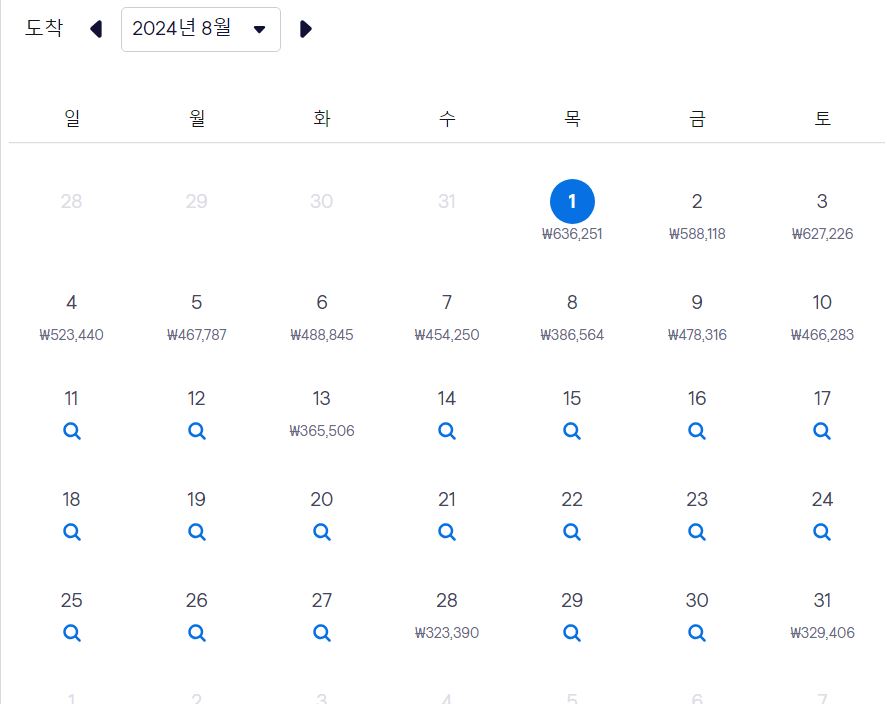Search price for August 18

pos(72,532)
